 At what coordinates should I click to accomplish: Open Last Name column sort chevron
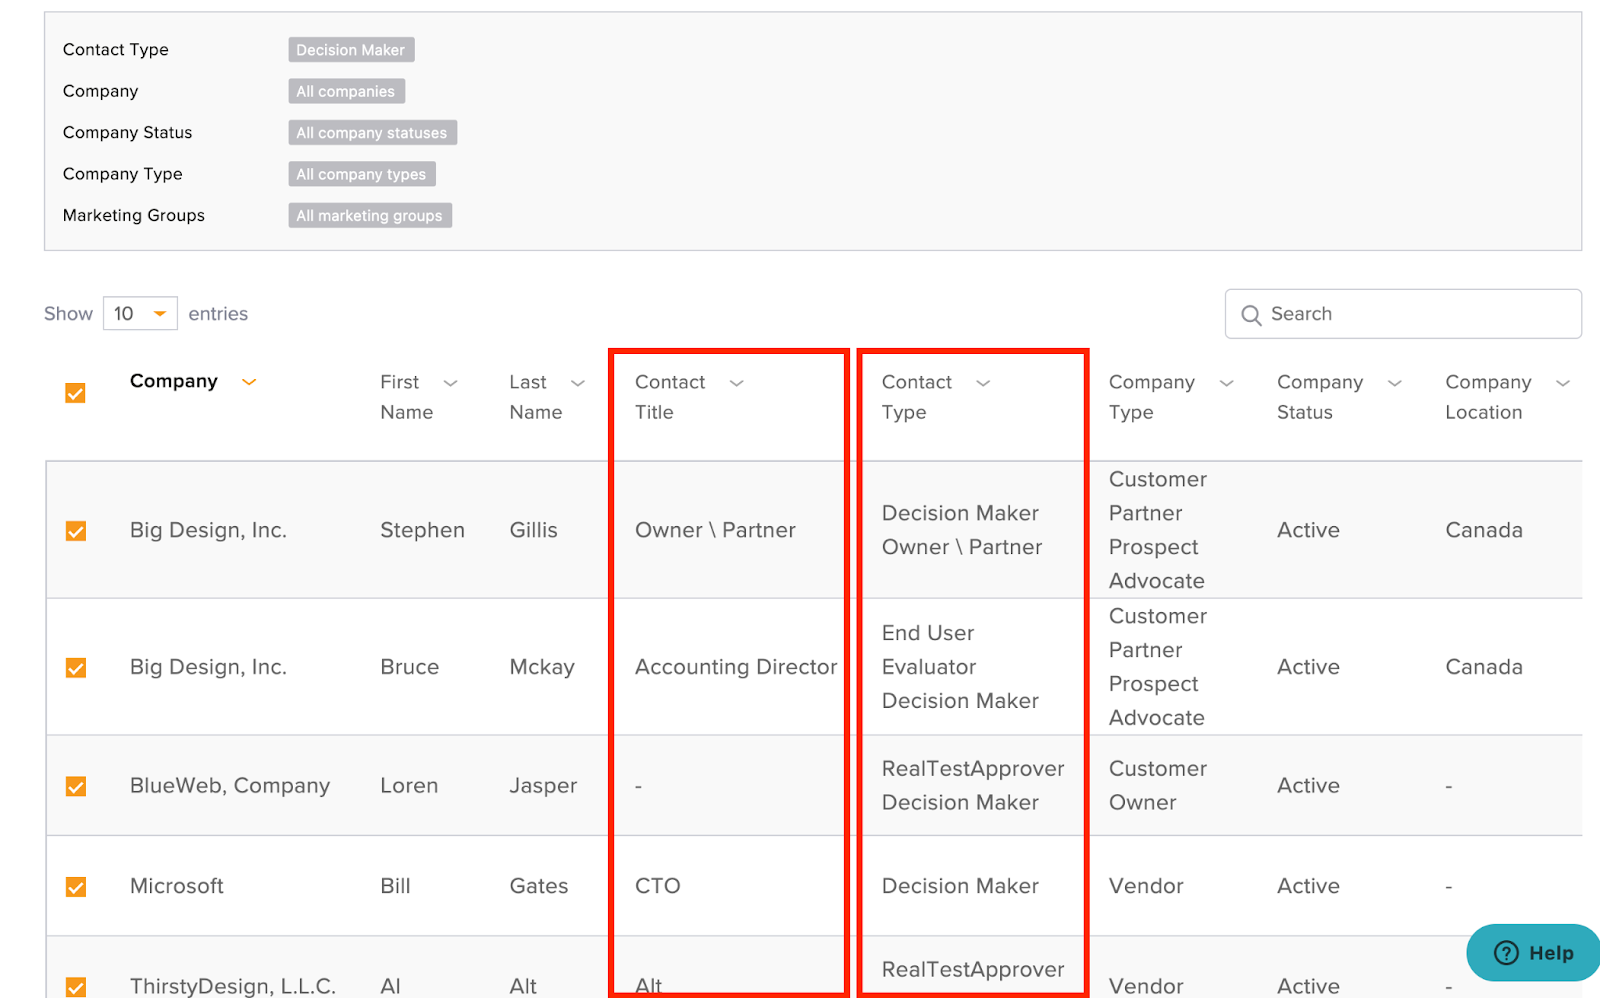tap(578, 383)
